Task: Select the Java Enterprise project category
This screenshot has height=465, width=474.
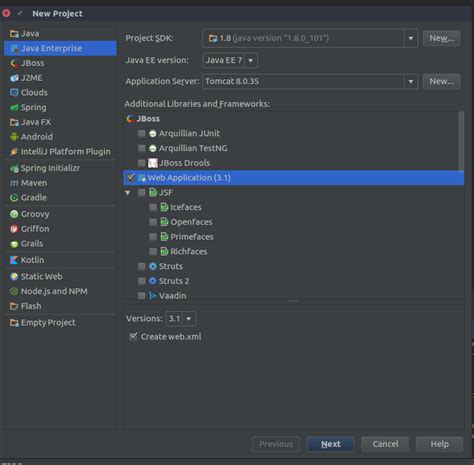Action: [x=60, y=48]
